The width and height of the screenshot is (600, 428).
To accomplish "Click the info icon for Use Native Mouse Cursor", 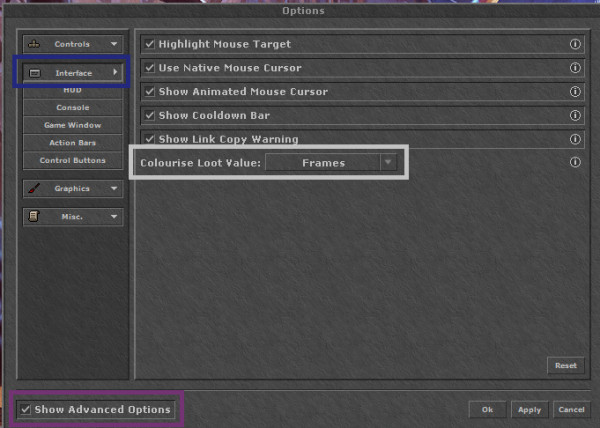I will (x=575, y=68).
